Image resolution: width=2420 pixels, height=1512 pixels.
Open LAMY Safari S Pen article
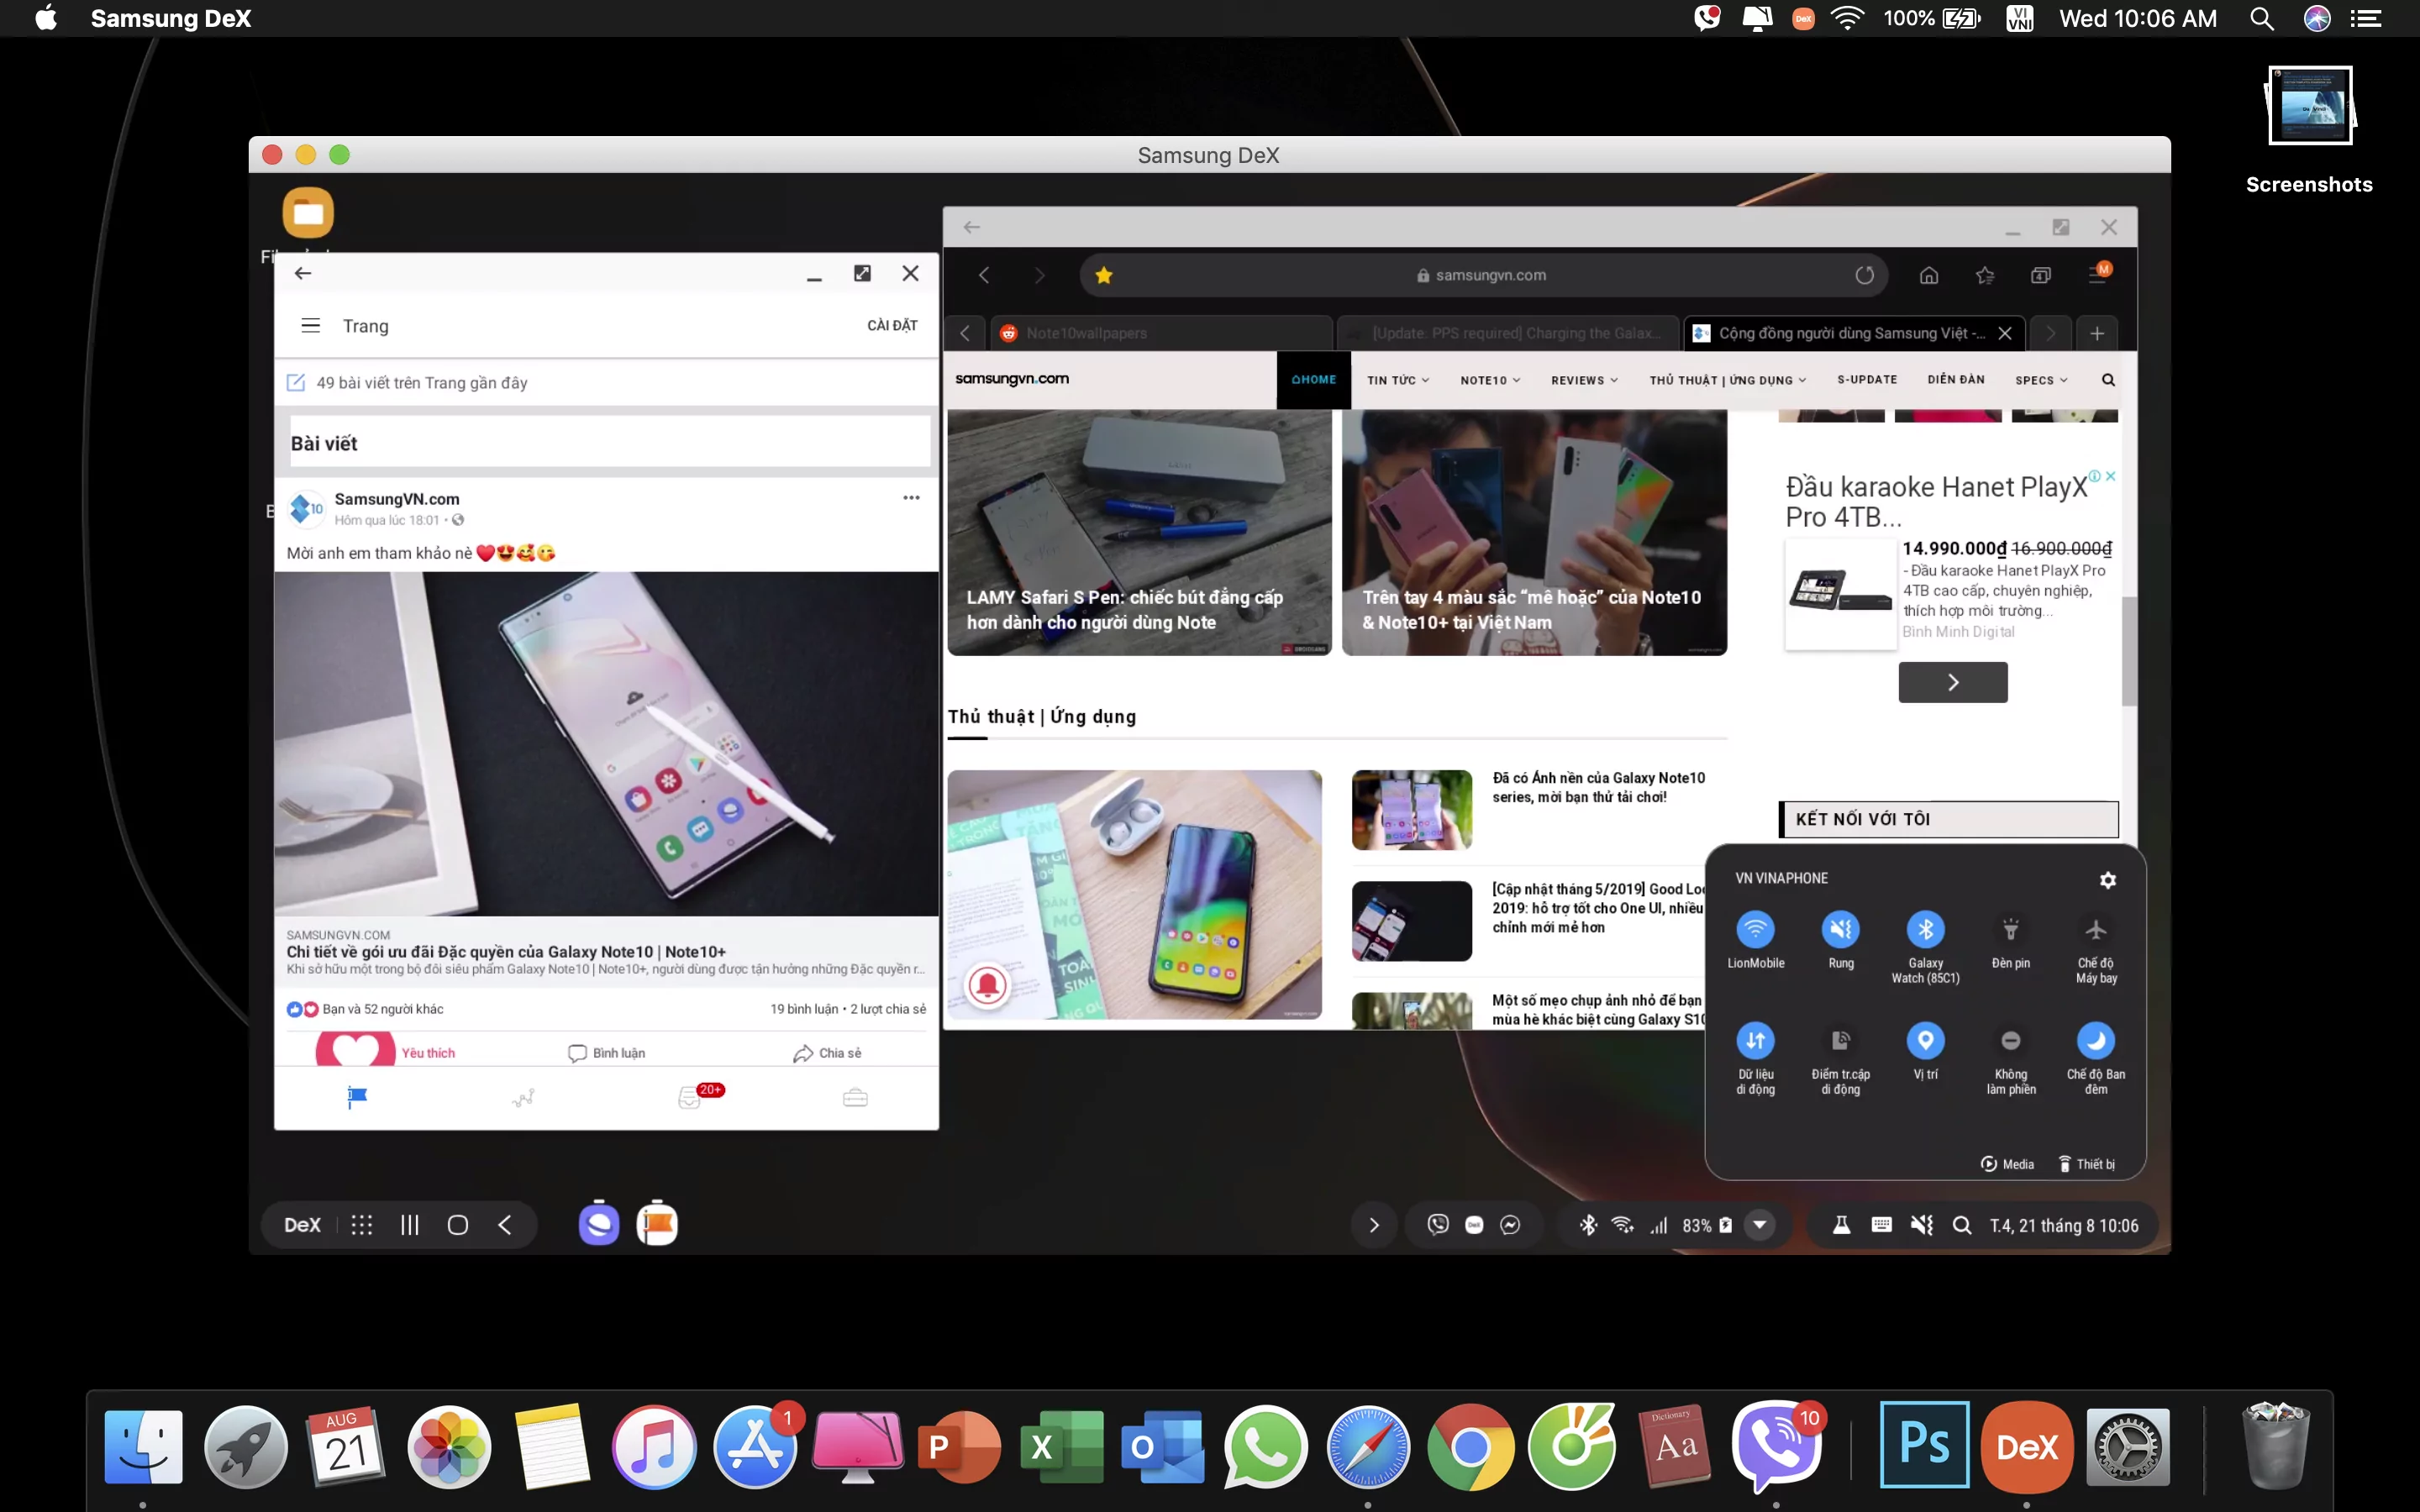[x=1139, y=534]
